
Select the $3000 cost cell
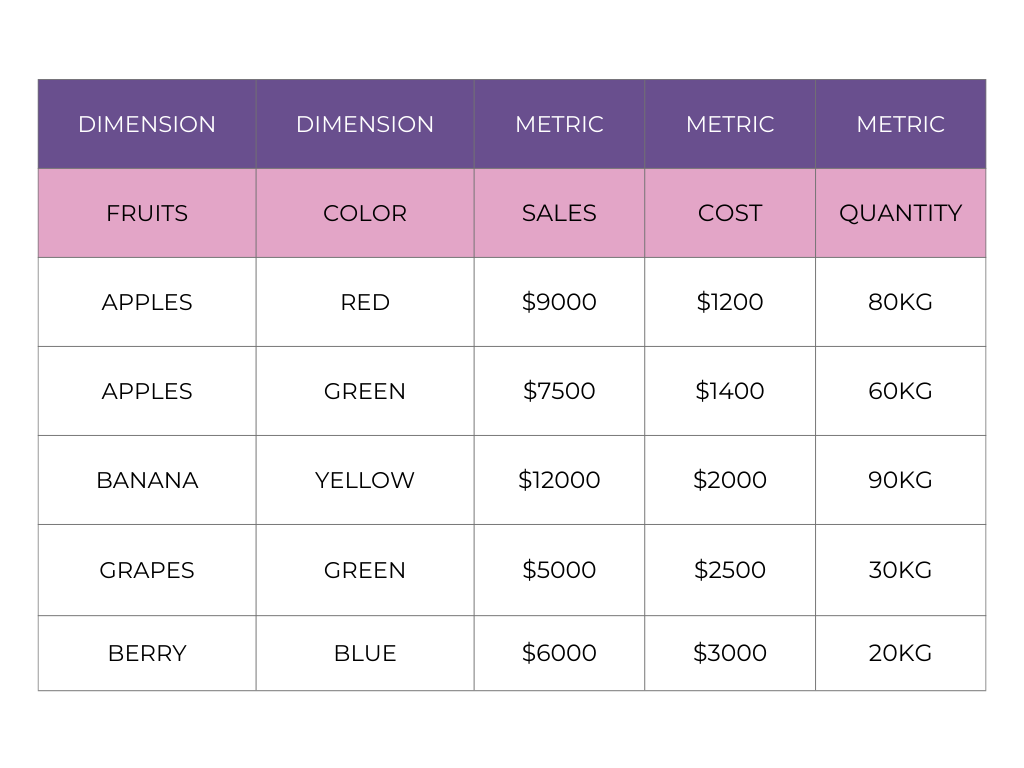[x=730, y=653]
